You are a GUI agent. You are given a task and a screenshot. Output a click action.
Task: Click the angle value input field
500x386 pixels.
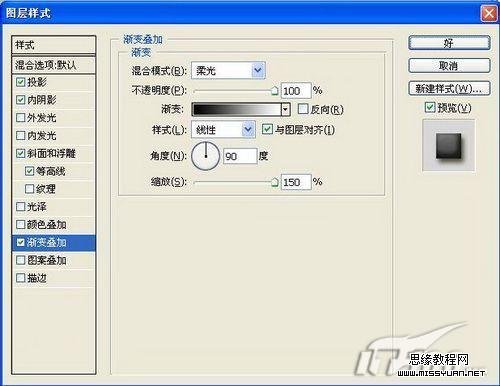pos(240,156)
